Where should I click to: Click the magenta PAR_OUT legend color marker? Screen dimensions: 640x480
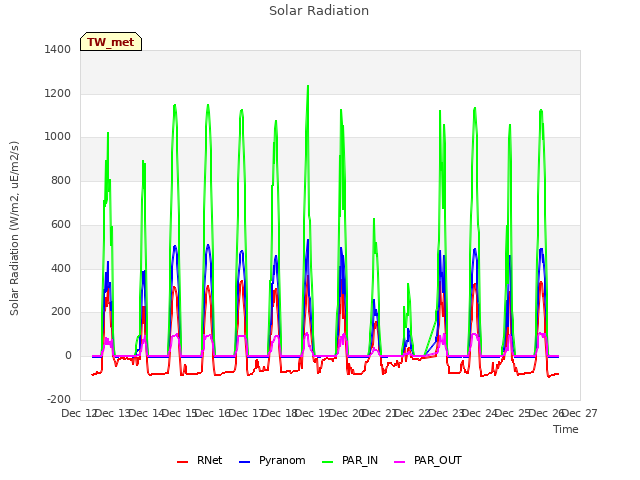(400, 462)
